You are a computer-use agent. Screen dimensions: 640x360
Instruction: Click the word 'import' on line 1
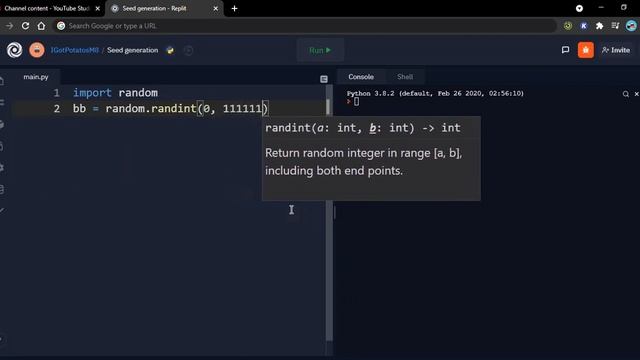pyautogui.click(x=92, y=93)
